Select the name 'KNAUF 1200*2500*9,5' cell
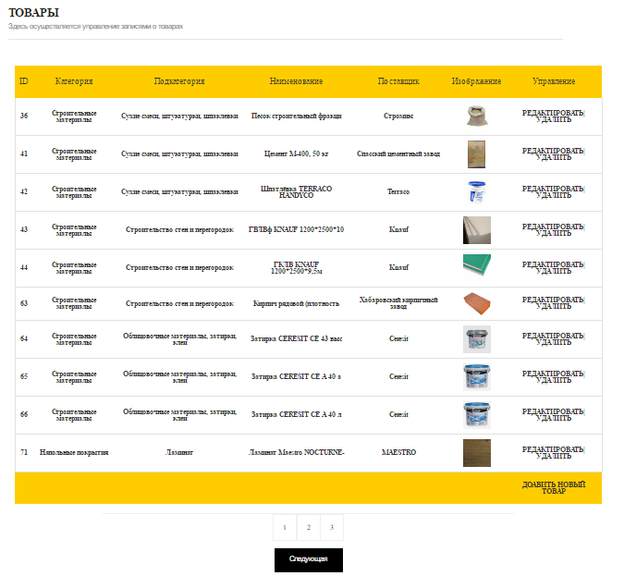The height and width of the screenshot is (576, 624). point(296,267)
